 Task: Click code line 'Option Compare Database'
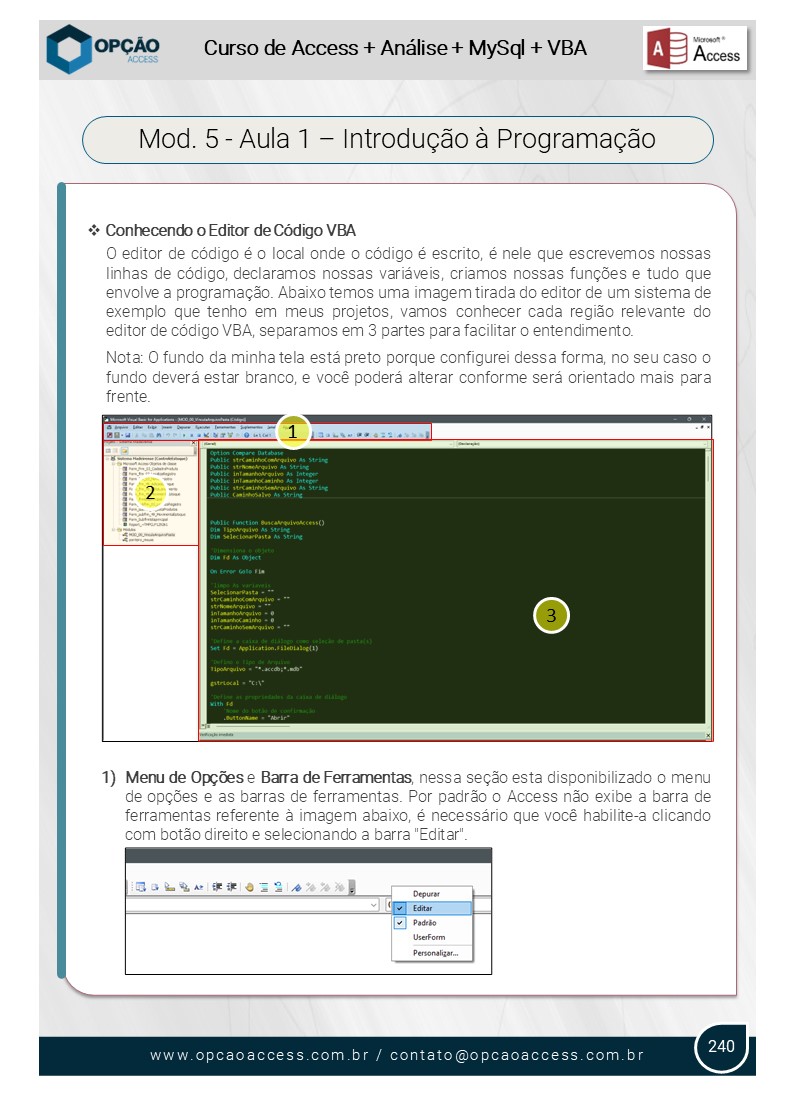(x=247, y=453)
